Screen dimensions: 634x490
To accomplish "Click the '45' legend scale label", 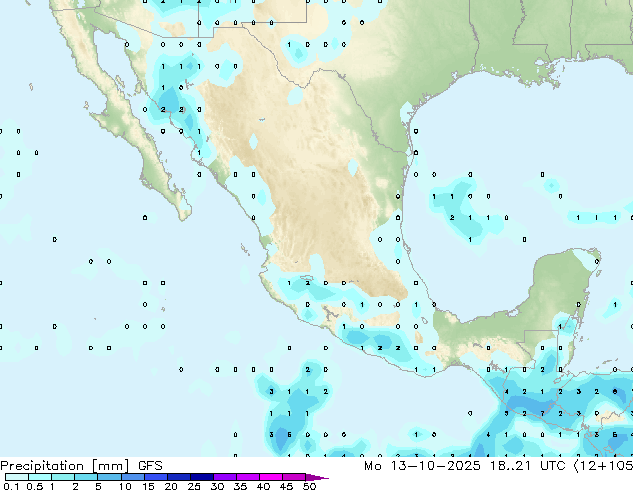I will pos(286,486).
